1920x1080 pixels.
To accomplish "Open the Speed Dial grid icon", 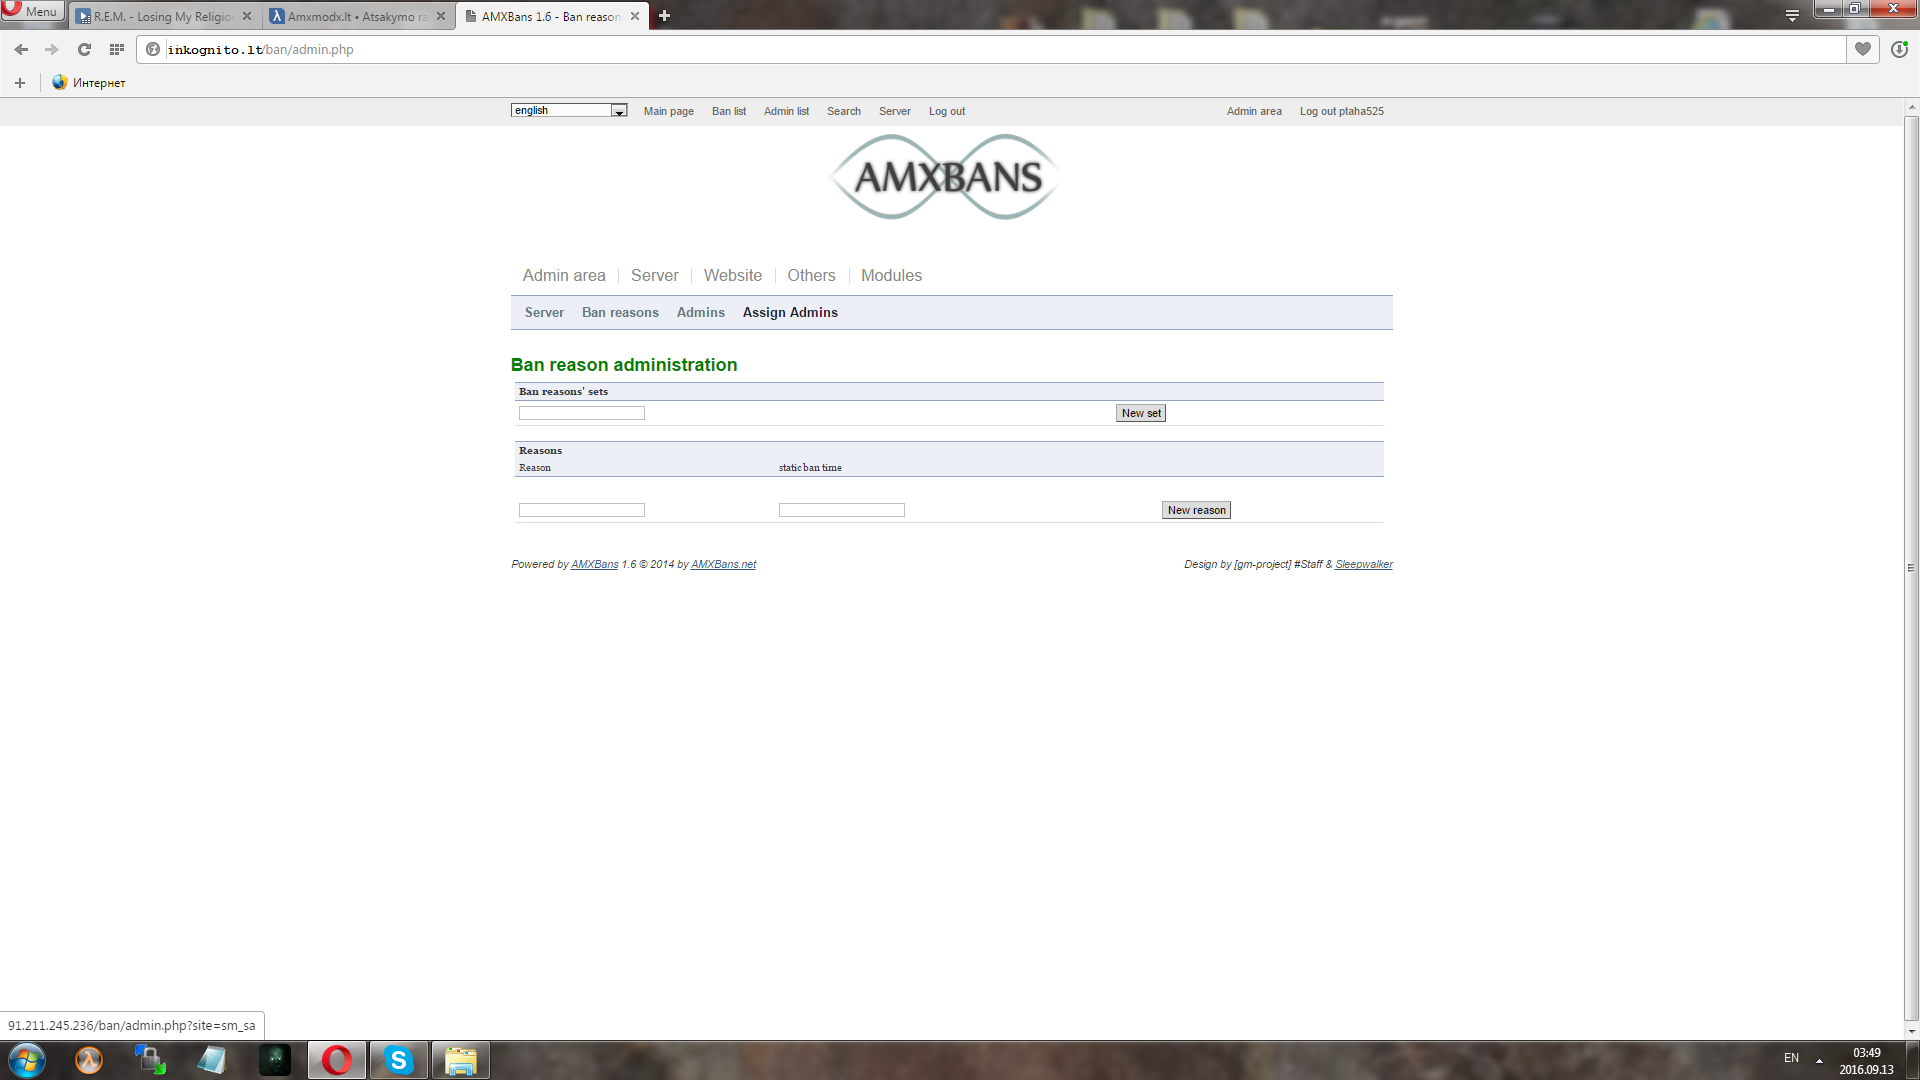I will pos(116,49).
